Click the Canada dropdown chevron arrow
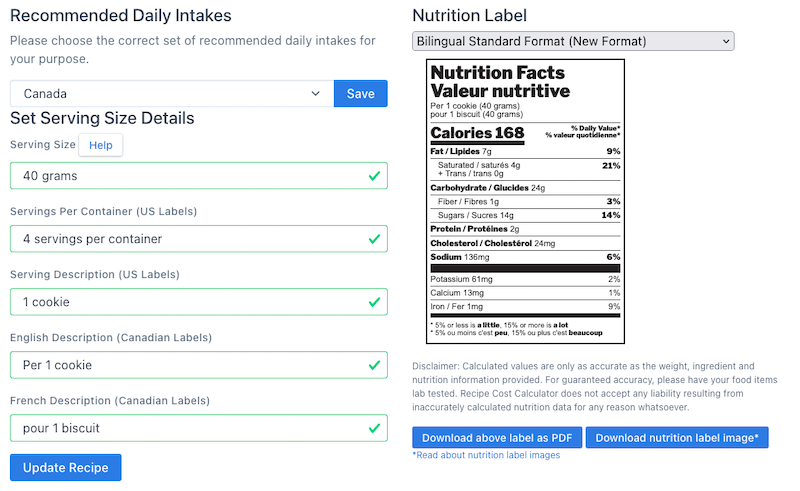This screenshot has width=800, height=491. pos(316,94)
